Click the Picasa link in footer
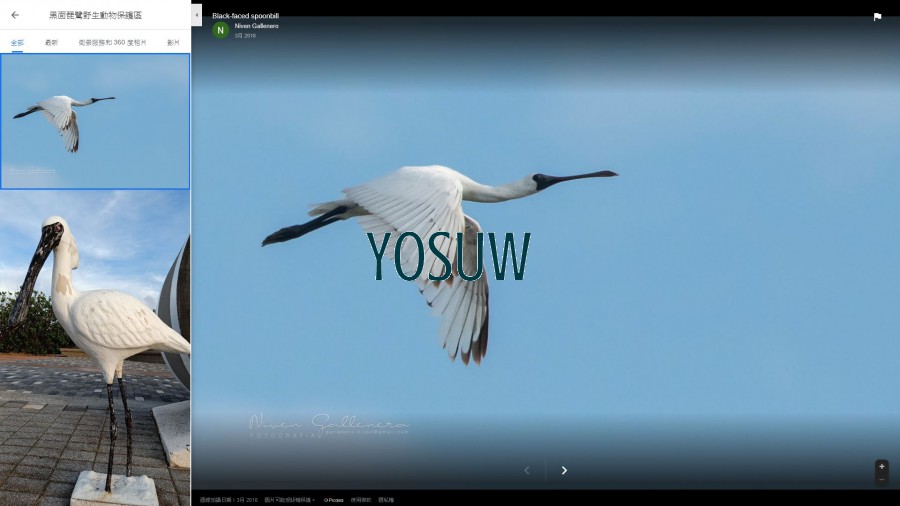 pyautogui.click(x=334, y=500)
